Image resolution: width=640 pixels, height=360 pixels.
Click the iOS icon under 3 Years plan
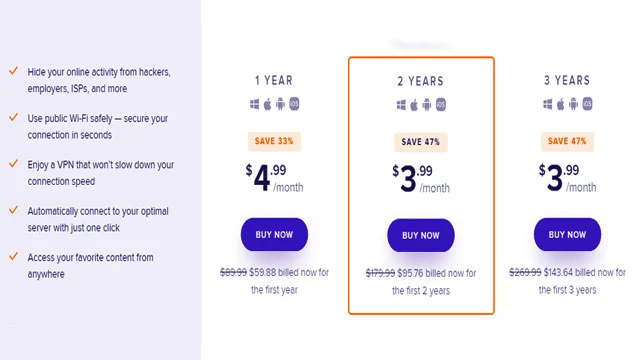click(x=587, y=104)
